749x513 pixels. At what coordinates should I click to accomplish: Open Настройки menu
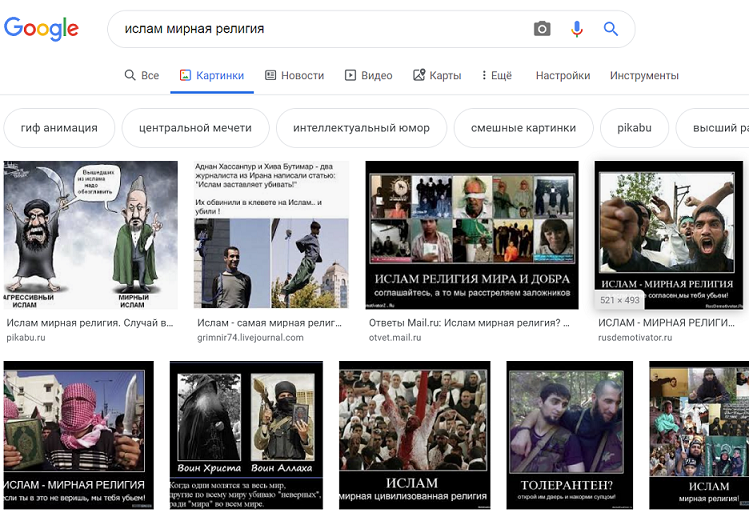(563, 75)
